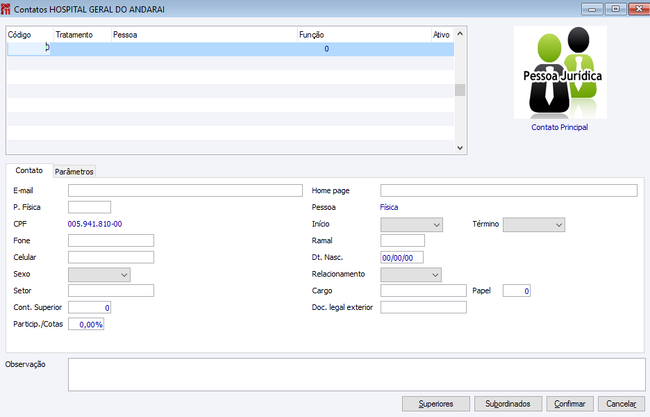The height and width of the screenshot is (417, 650).
Task: Click the Superiores button
Action: [x=436, y=404]
